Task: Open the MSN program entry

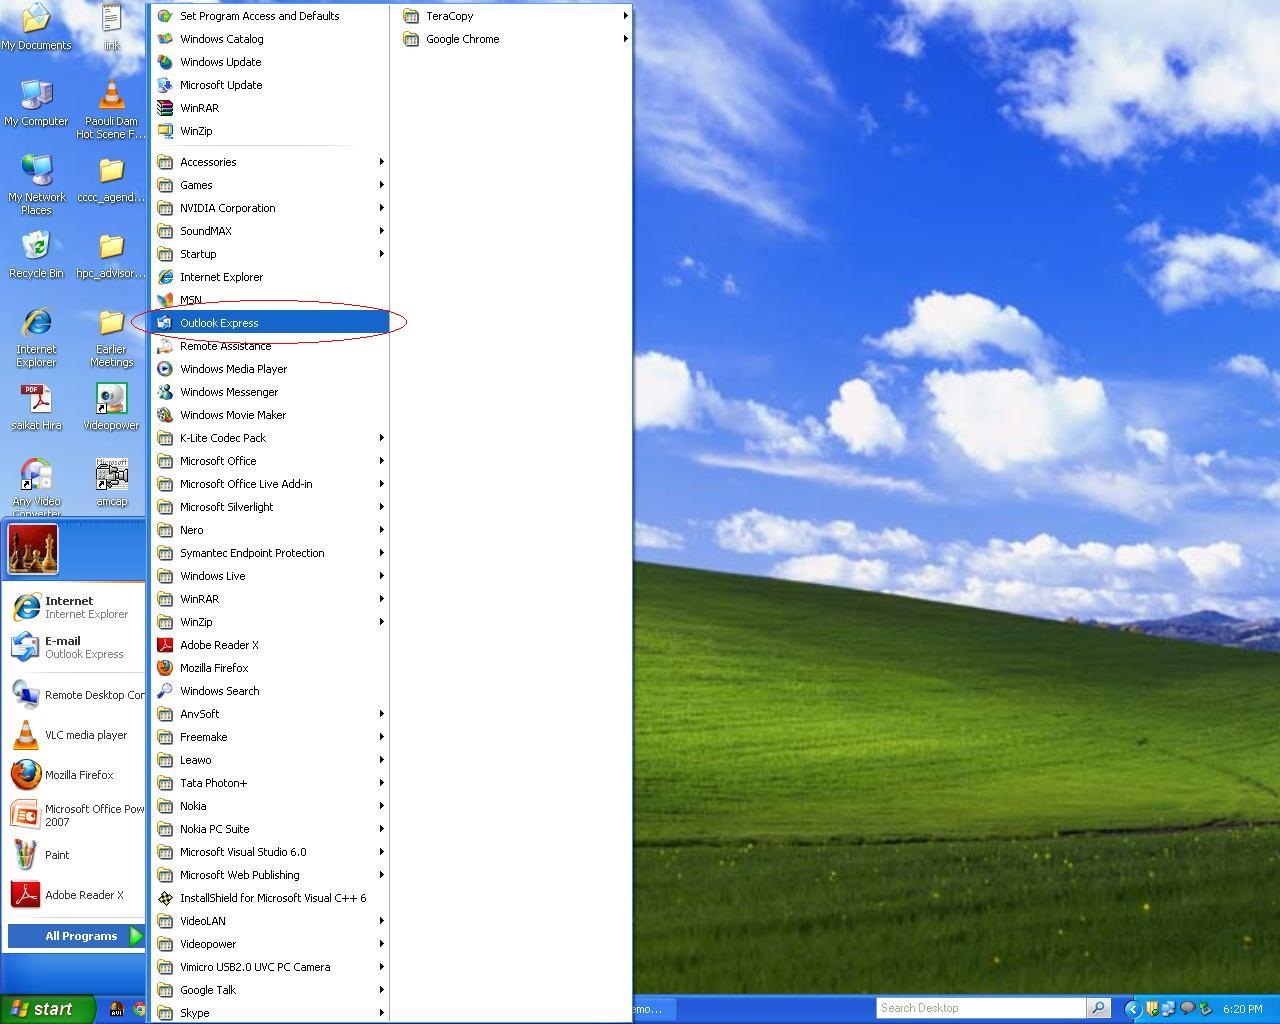Action: pyautogui.click(x=271, y=300)
